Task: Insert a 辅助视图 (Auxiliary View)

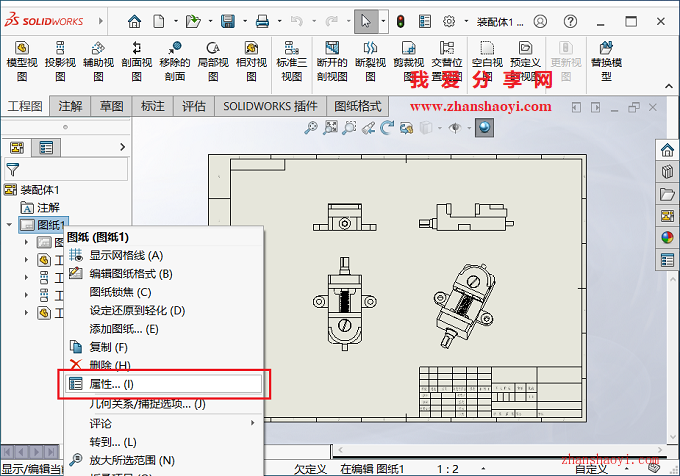Action: click(98, 62)
